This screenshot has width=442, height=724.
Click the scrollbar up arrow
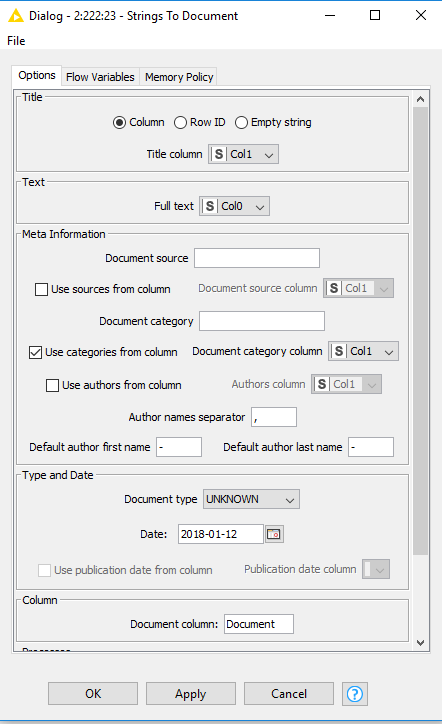[x=420, y=99]
